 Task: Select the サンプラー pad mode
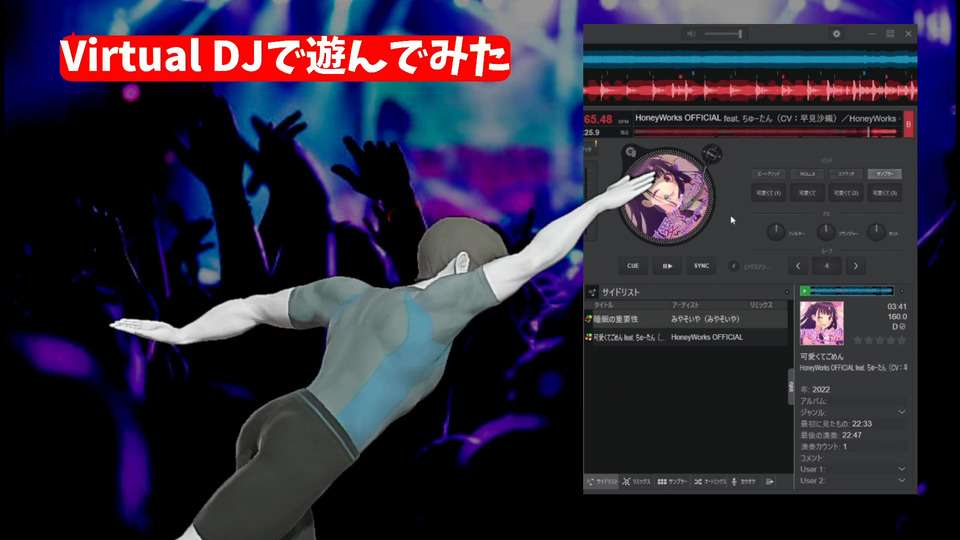(885, 174)
